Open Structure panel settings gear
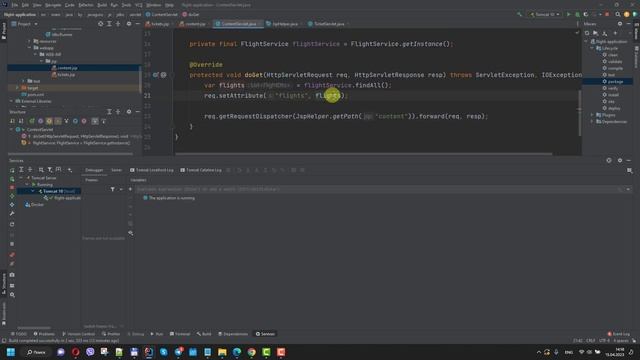Image resolution: width=640 pixels, height=360 pixels. click(129, 112)
